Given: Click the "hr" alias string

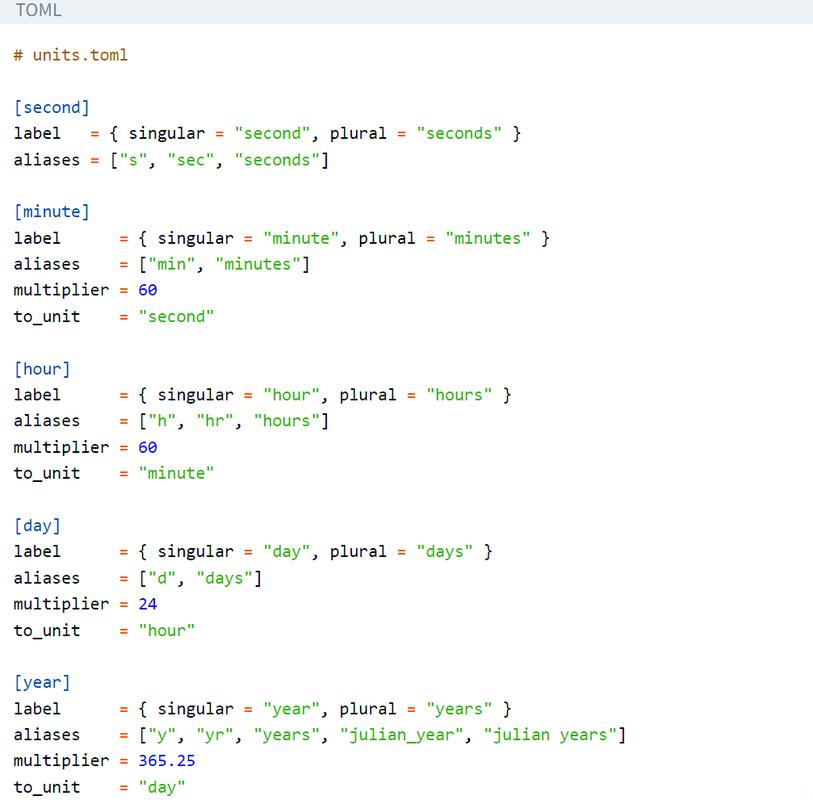Looking at the screenshot, I should (x=215, y=421).
